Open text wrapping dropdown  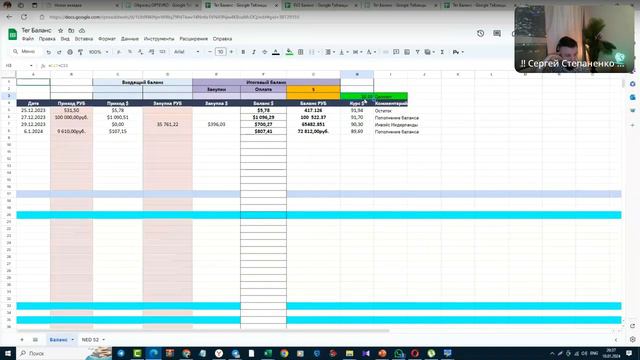[x=357, y=52]
